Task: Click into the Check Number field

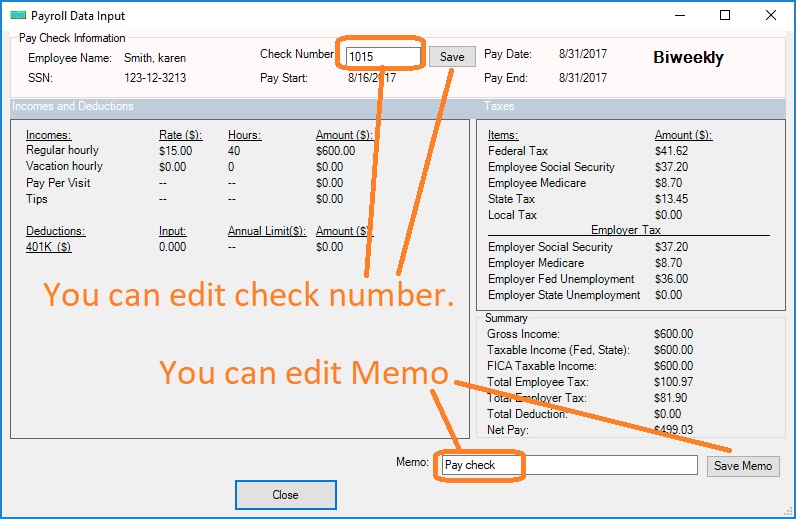Action: pos(382,57)
